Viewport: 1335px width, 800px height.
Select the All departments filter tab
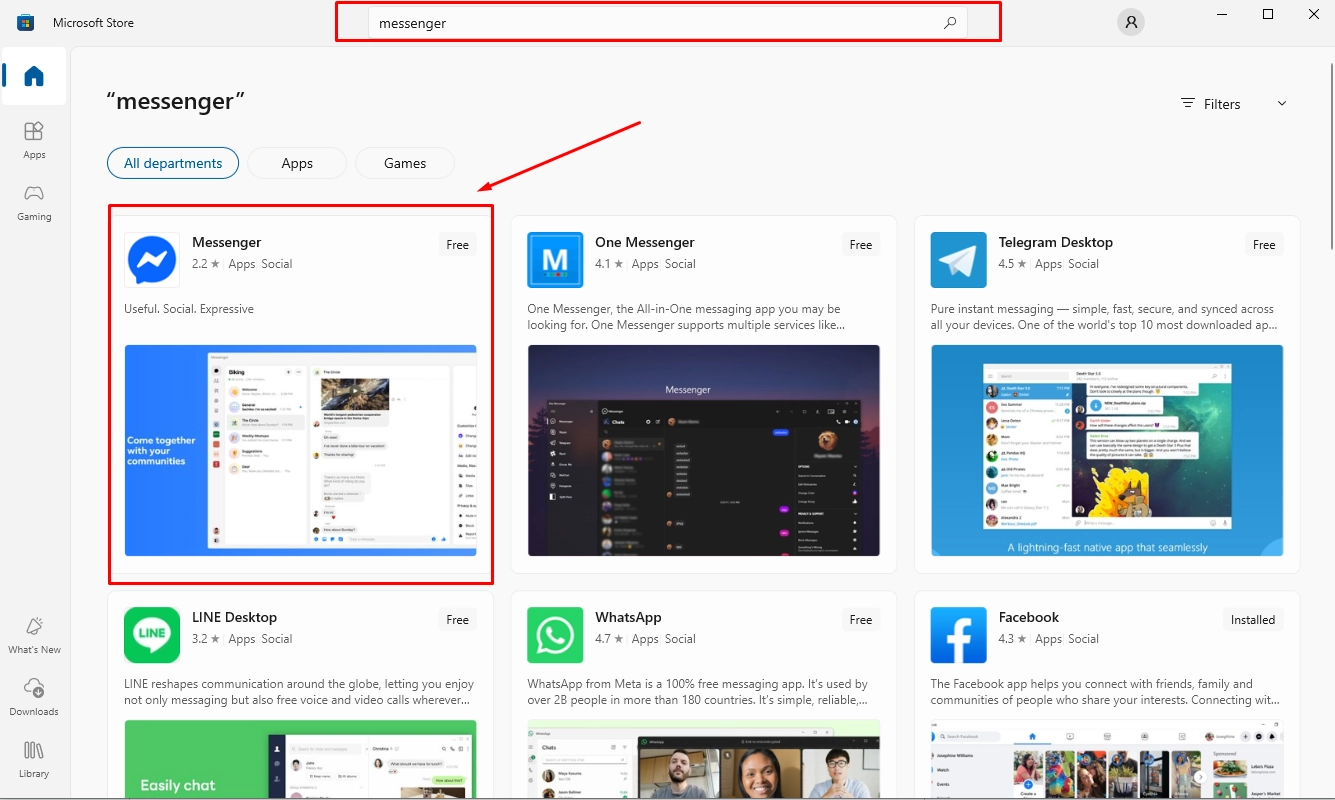click(x=173, y=163)
